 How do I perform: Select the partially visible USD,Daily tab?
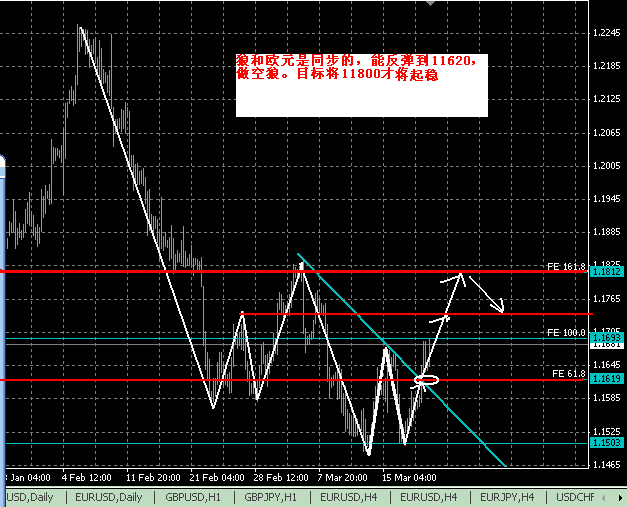30,497
